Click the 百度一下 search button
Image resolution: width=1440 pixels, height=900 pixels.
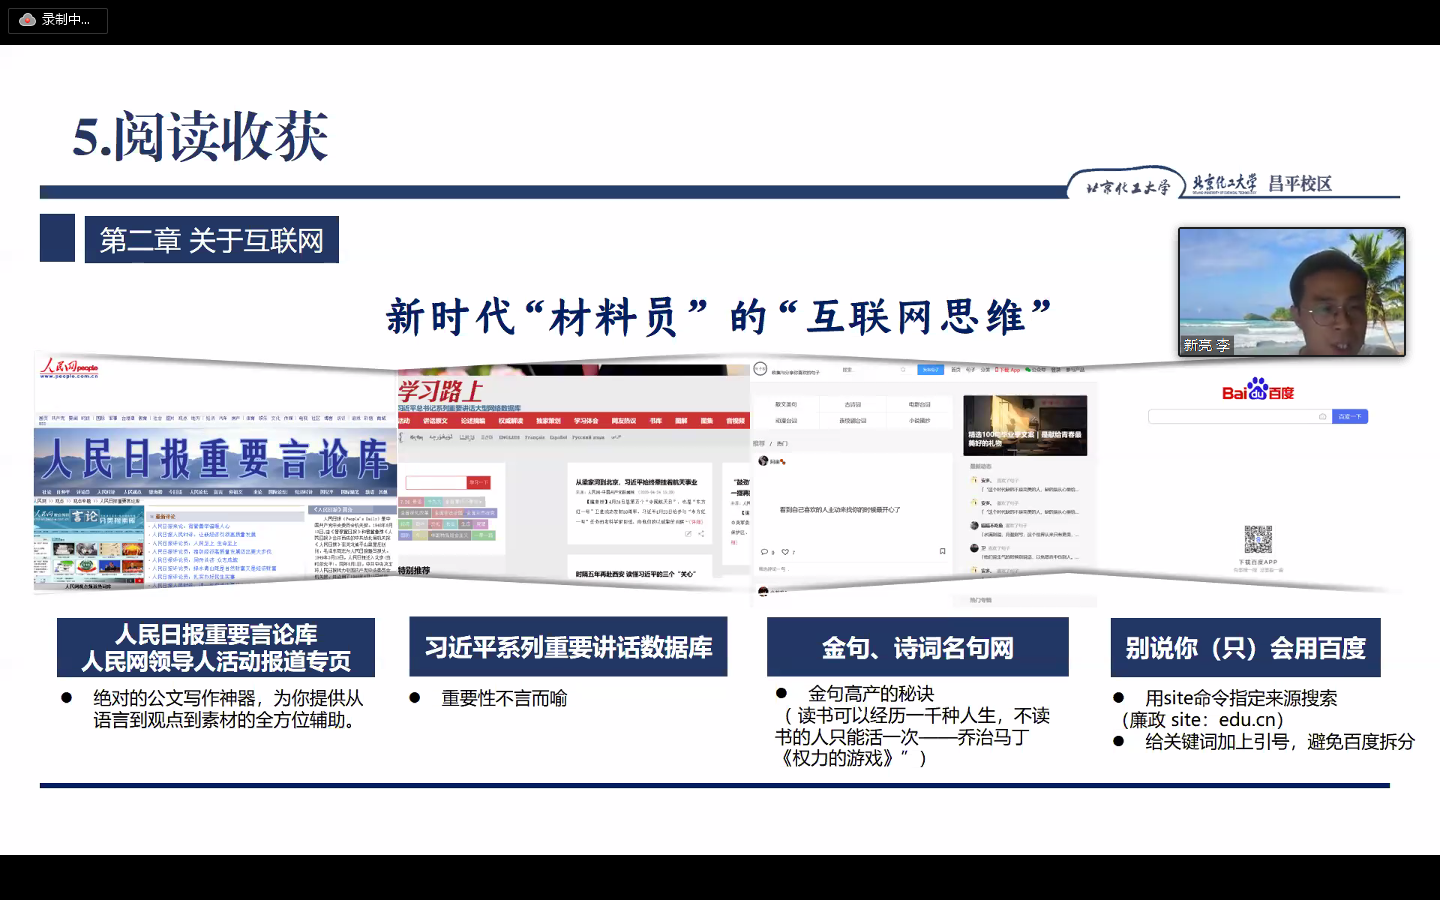click(1350, 416)
